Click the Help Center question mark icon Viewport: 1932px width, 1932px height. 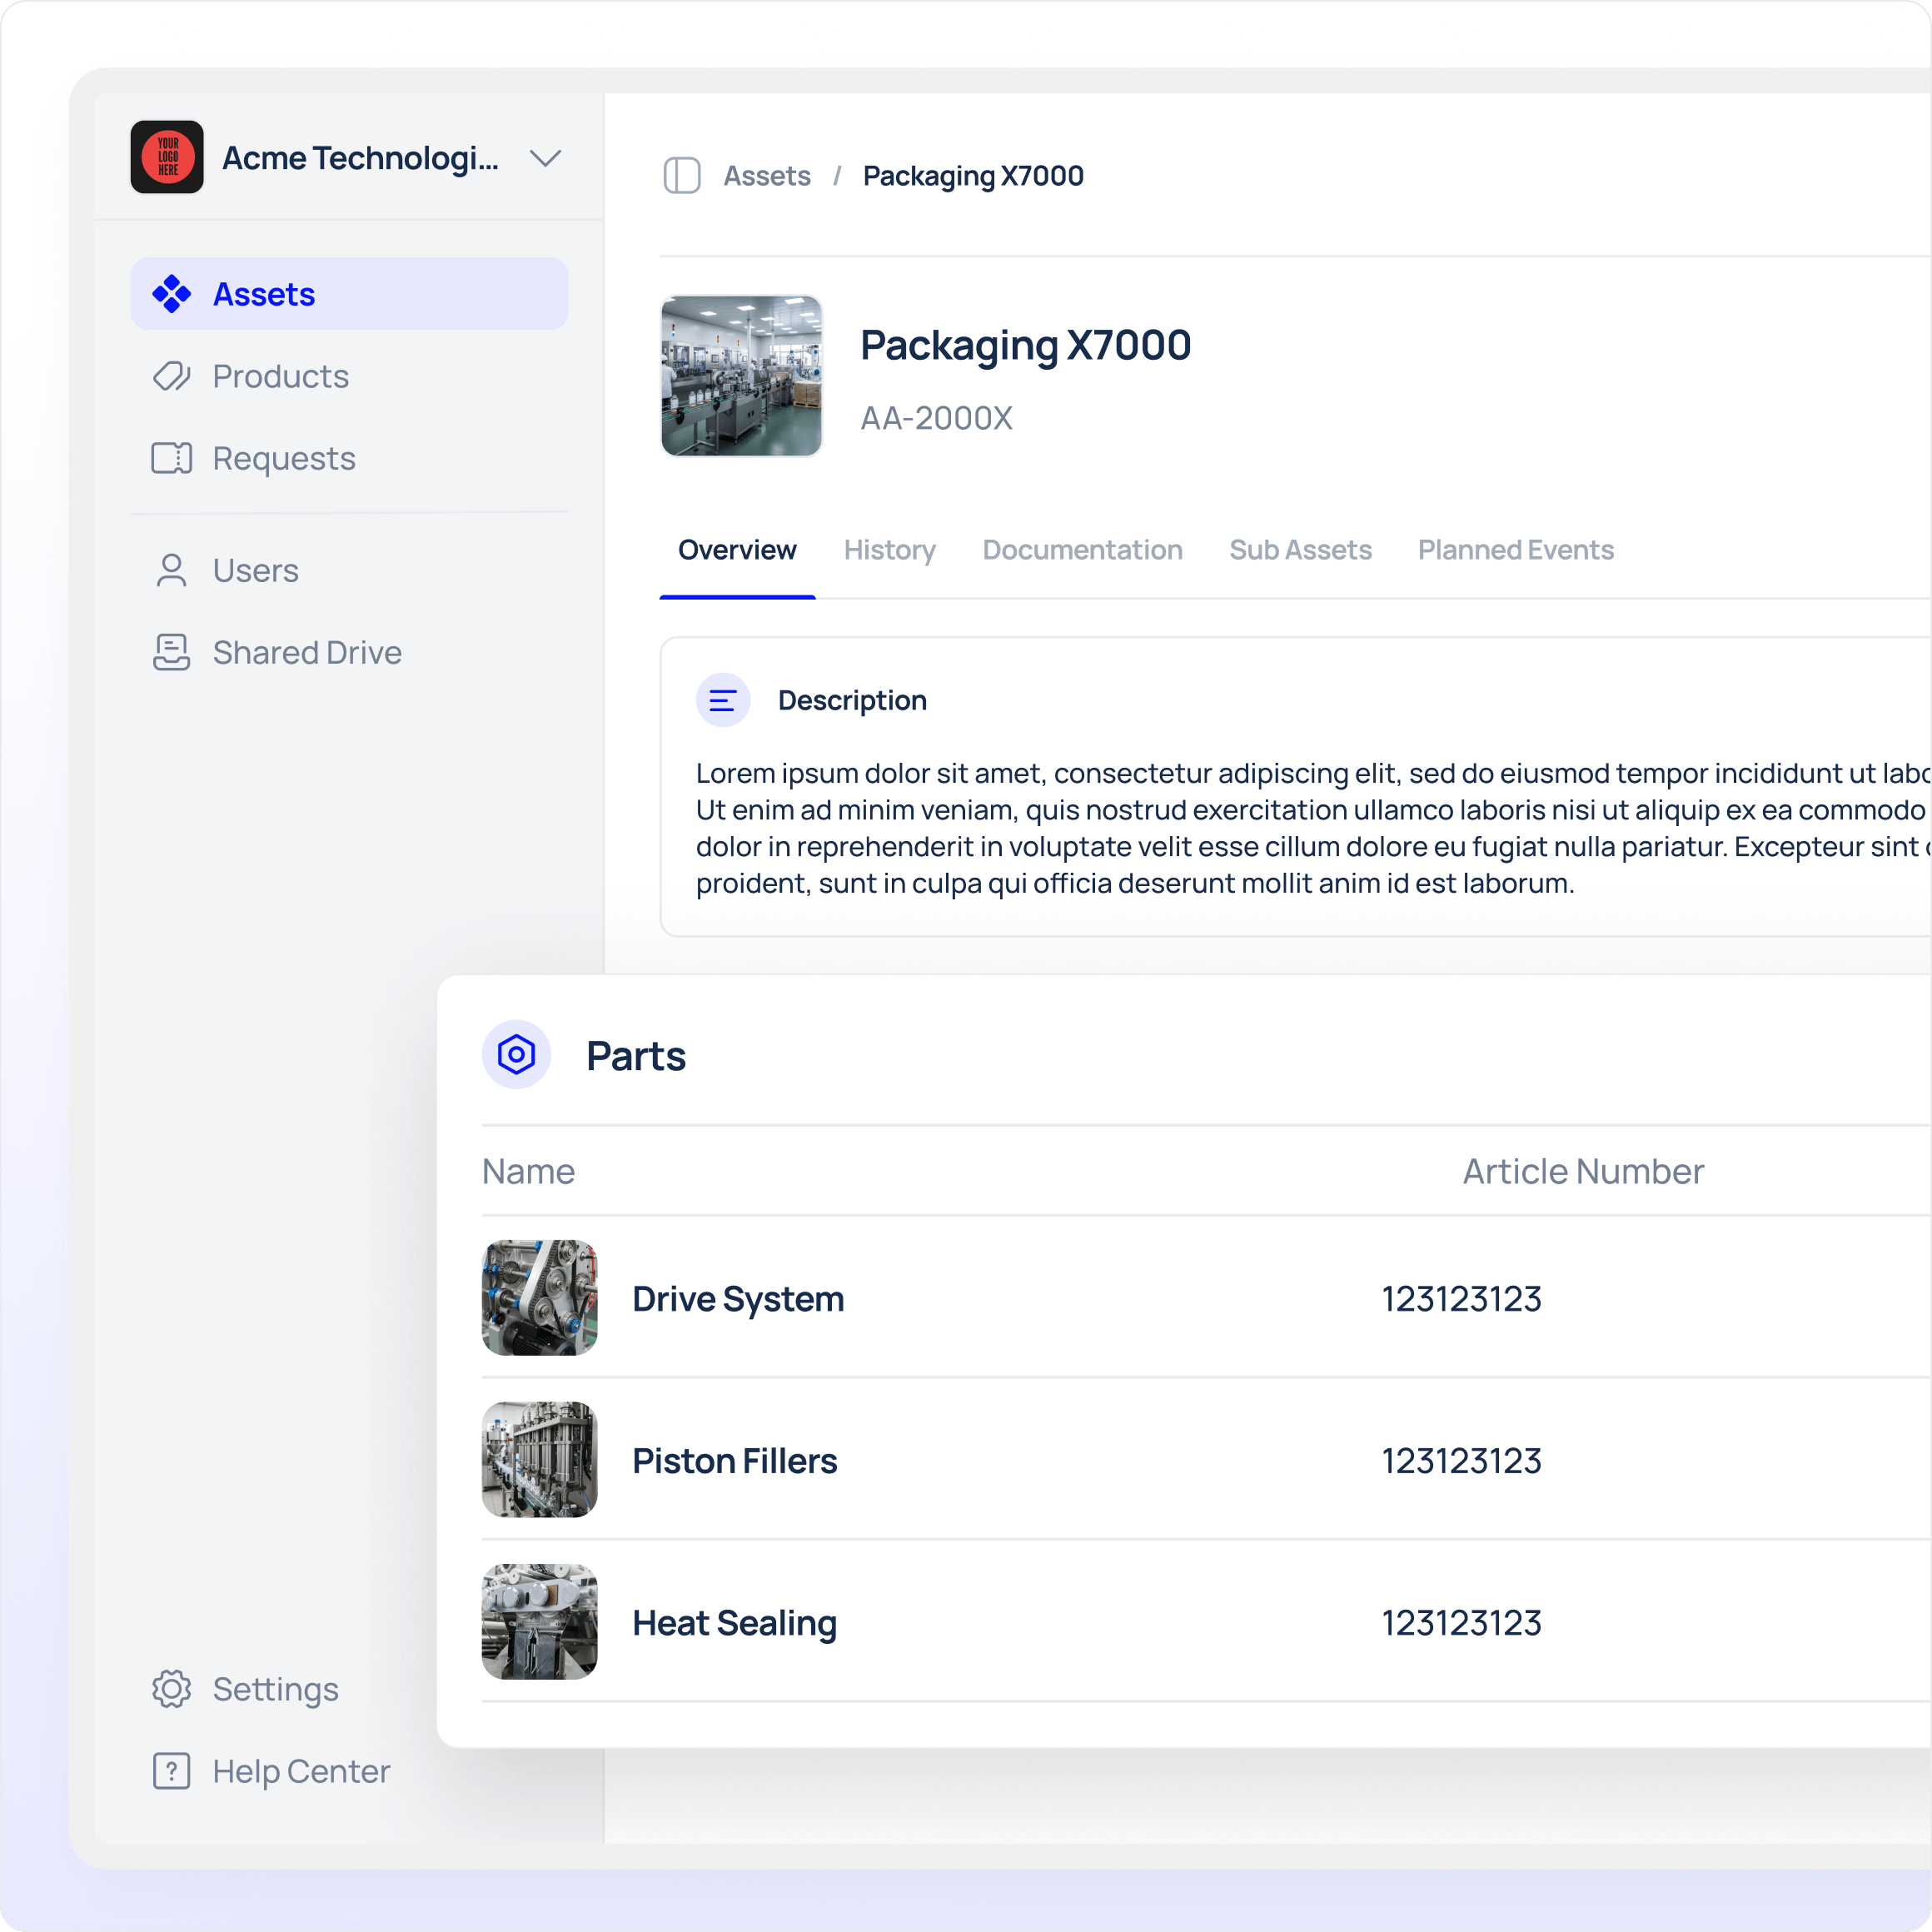tap(171, 1771)
